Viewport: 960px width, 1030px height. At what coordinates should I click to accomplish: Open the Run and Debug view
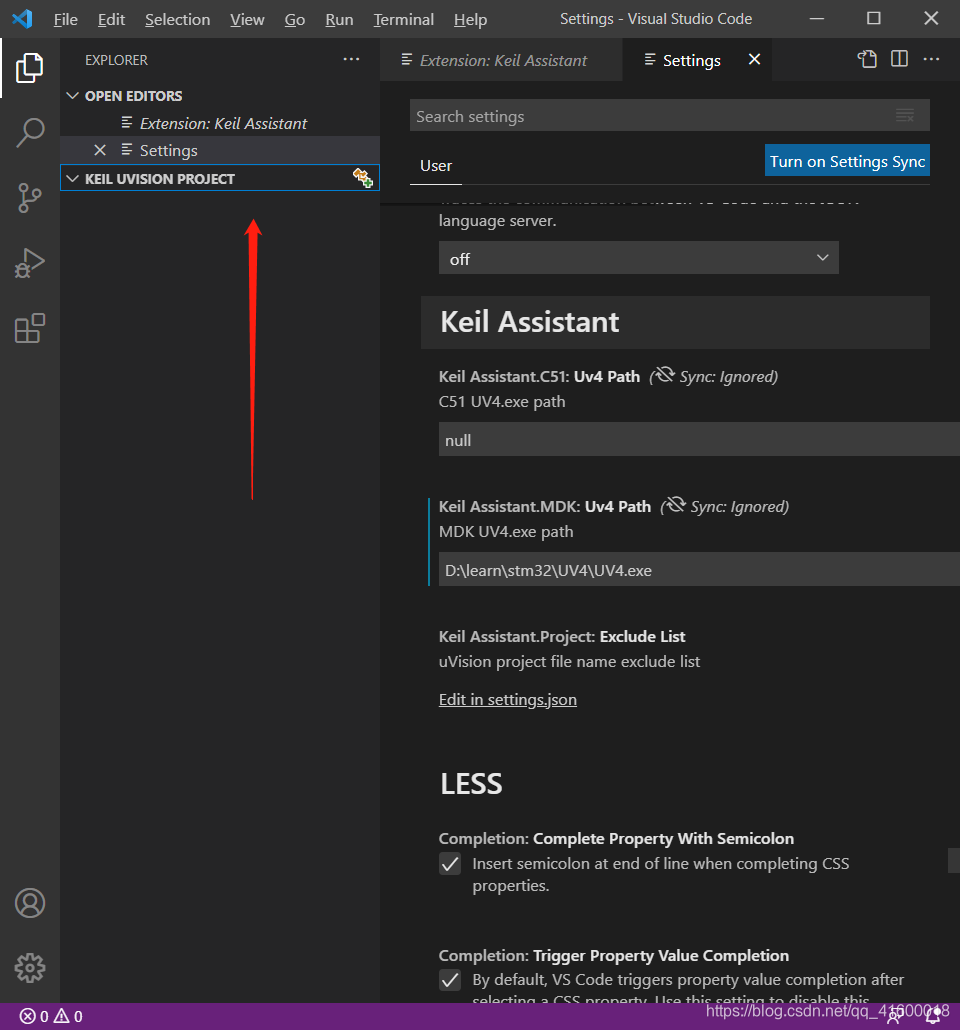pyautogui.click(x=30, y=263)
